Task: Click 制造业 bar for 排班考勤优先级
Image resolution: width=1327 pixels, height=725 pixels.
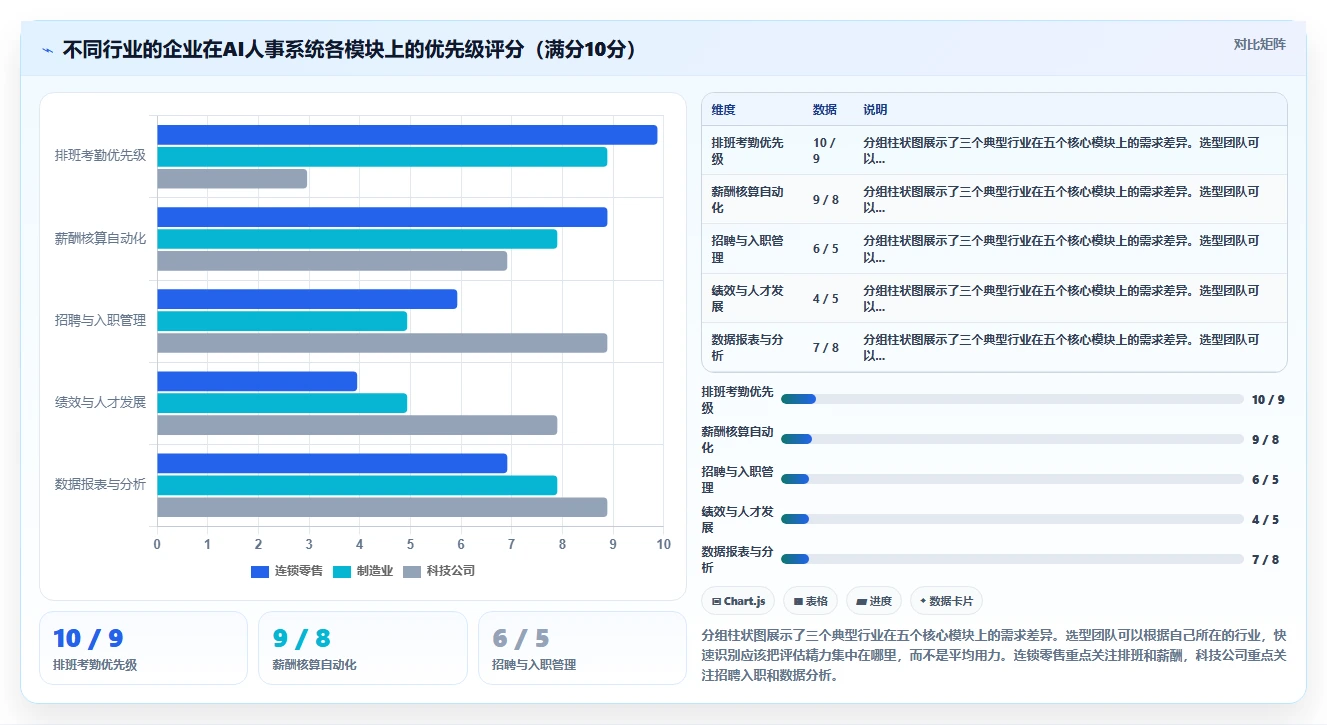Action: pyautogui.click(x=382, y=157)
